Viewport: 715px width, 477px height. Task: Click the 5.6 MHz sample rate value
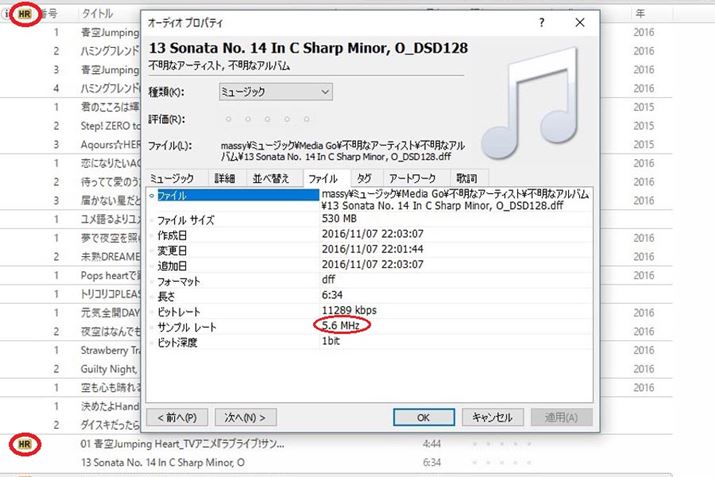[341, 325]
